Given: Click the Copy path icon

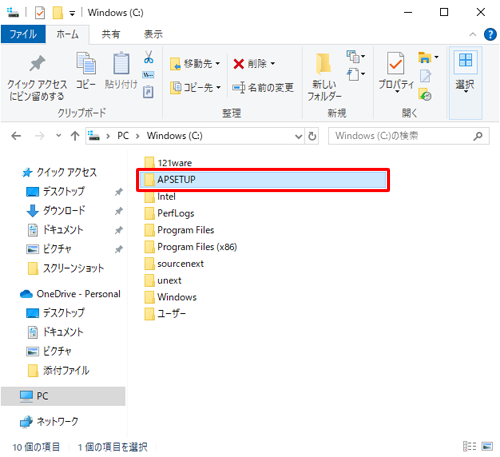Looking at the screenshot, I should point(148,75).
